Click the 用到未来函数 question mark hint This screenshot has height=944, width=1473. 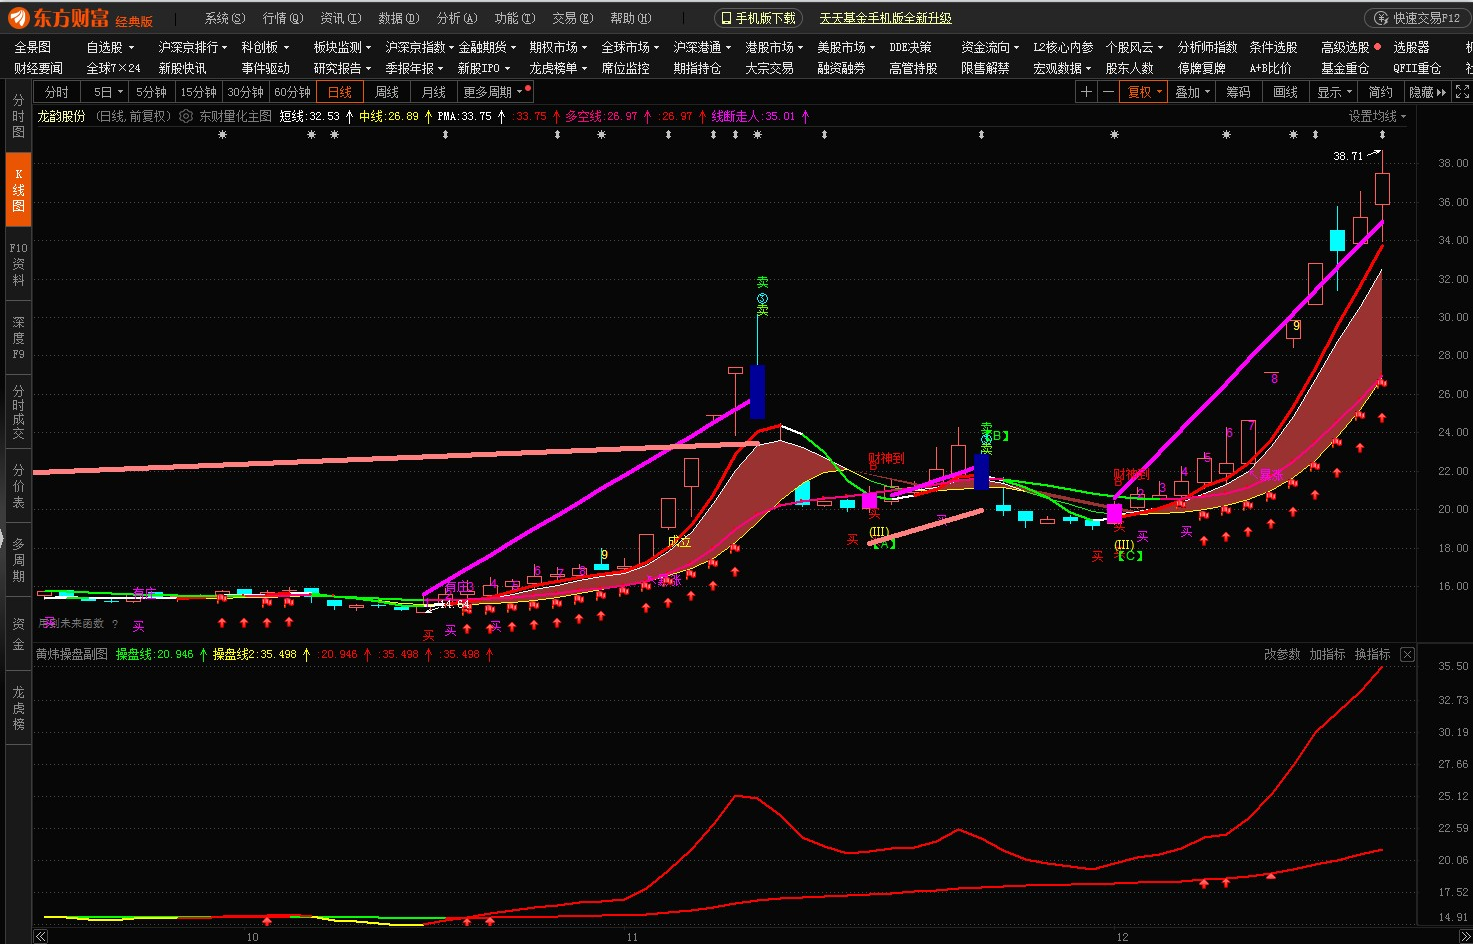pyautogui.click(x=115, y=623)
